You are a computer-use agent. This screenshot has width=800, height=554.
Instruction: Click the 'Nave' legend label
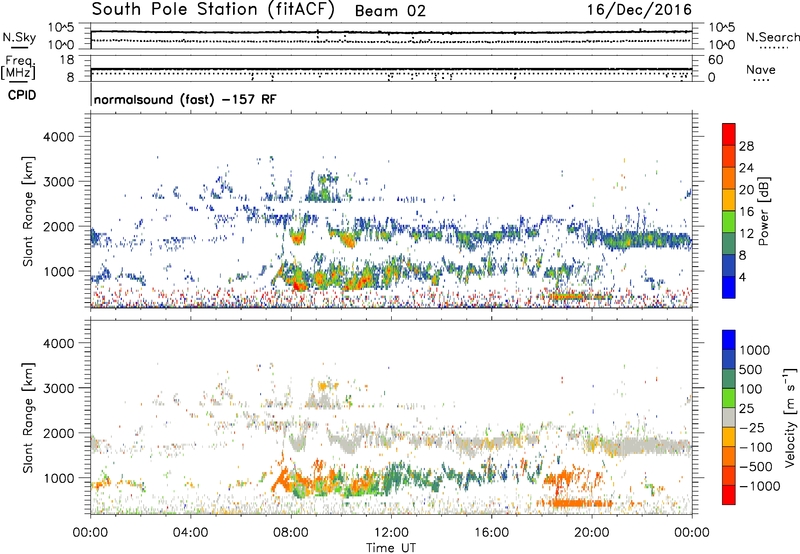coord(761,69)
